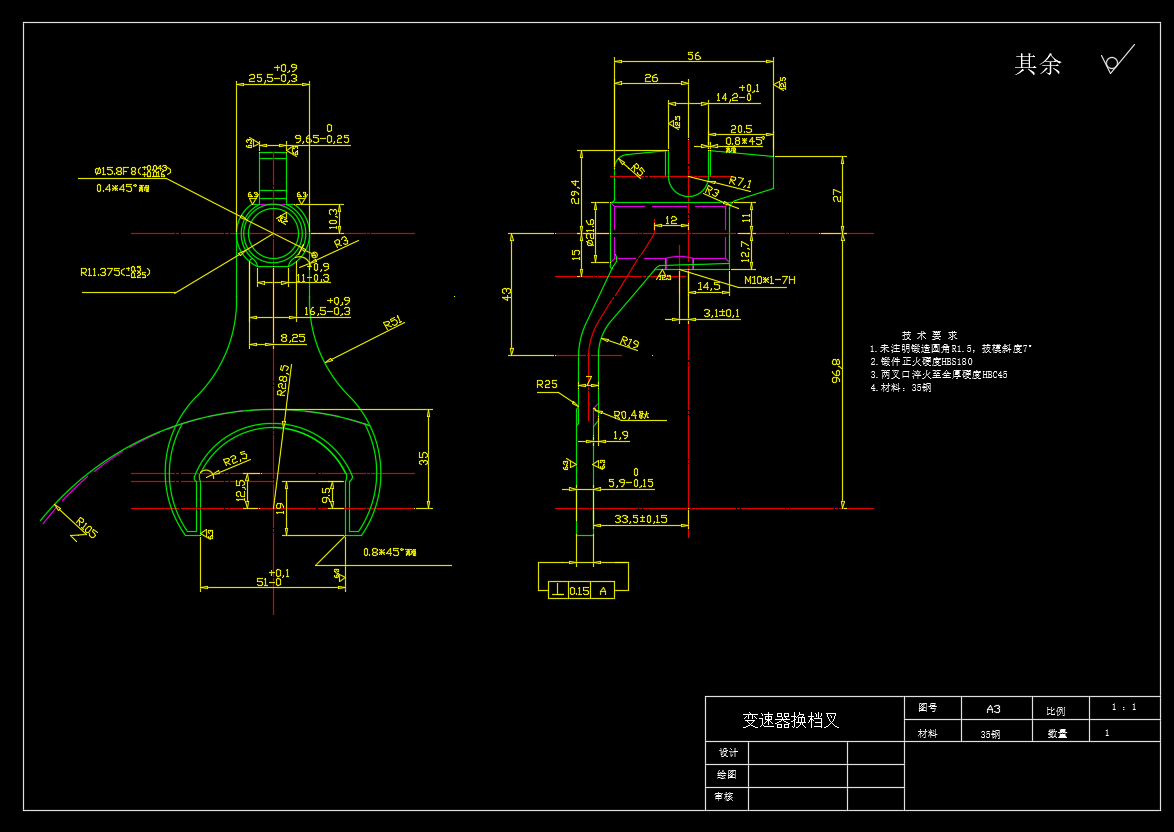Click the 设计 row label
The image size is (1174, 832).
[728, 753]
